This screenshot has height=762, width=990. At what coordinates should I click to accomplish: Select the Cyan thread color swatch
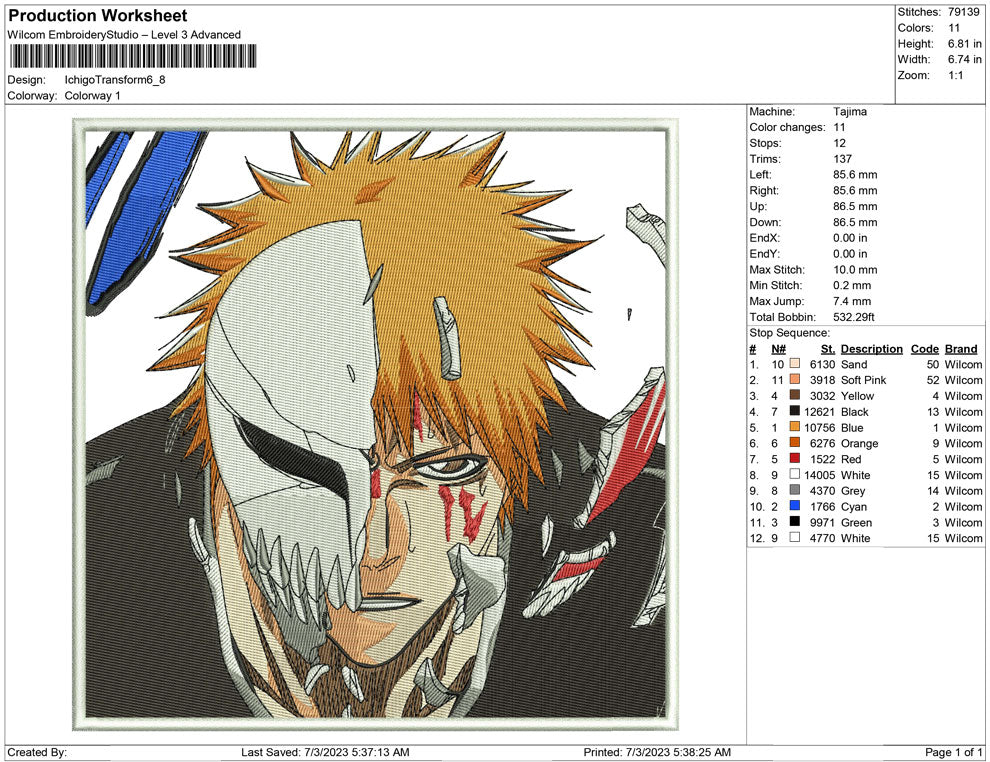(x=795, y=507)
